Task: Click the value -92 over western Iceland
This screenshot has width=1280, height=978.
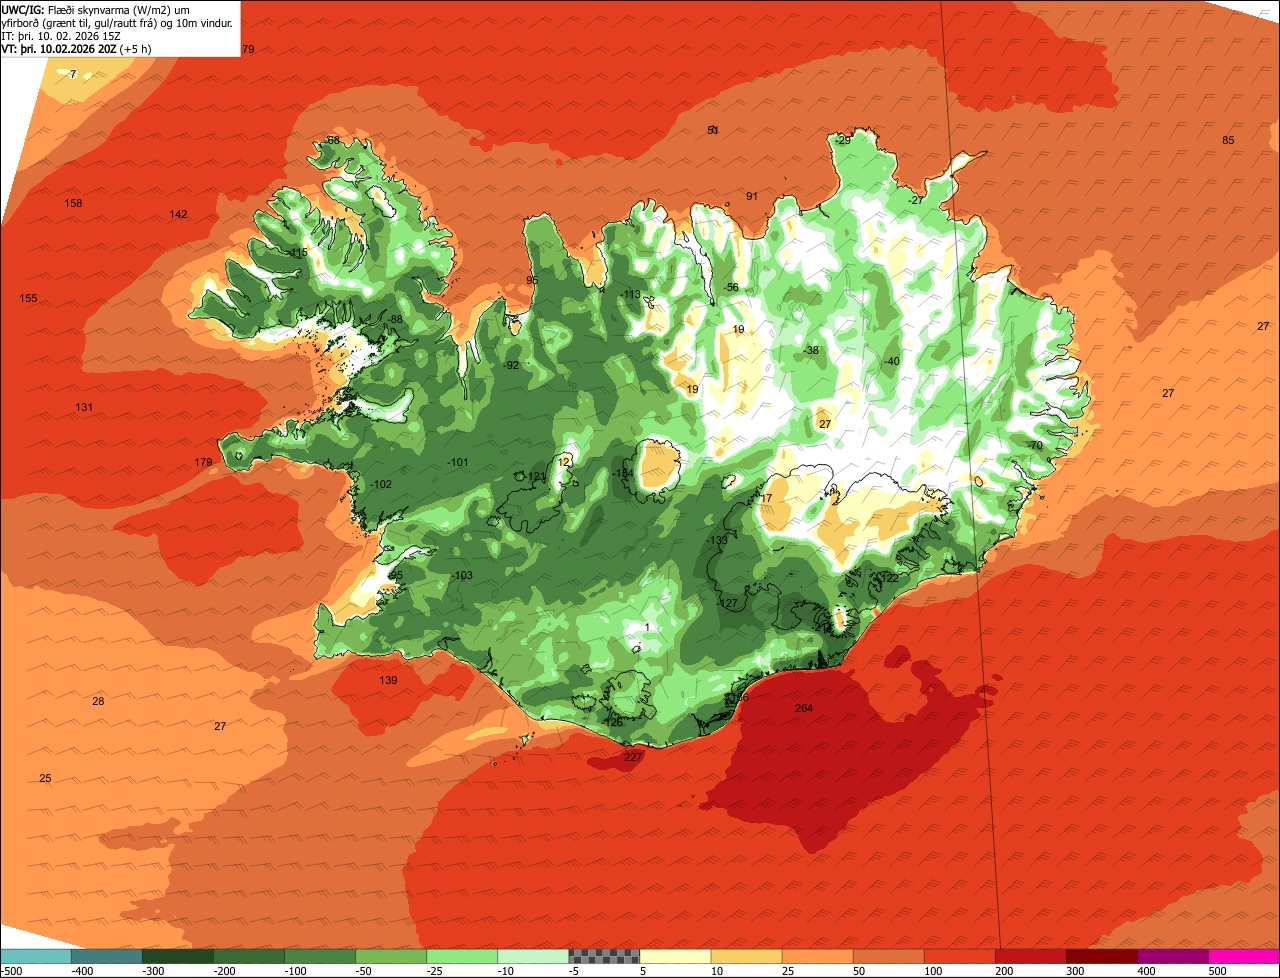Action: (x=511, y=365)
